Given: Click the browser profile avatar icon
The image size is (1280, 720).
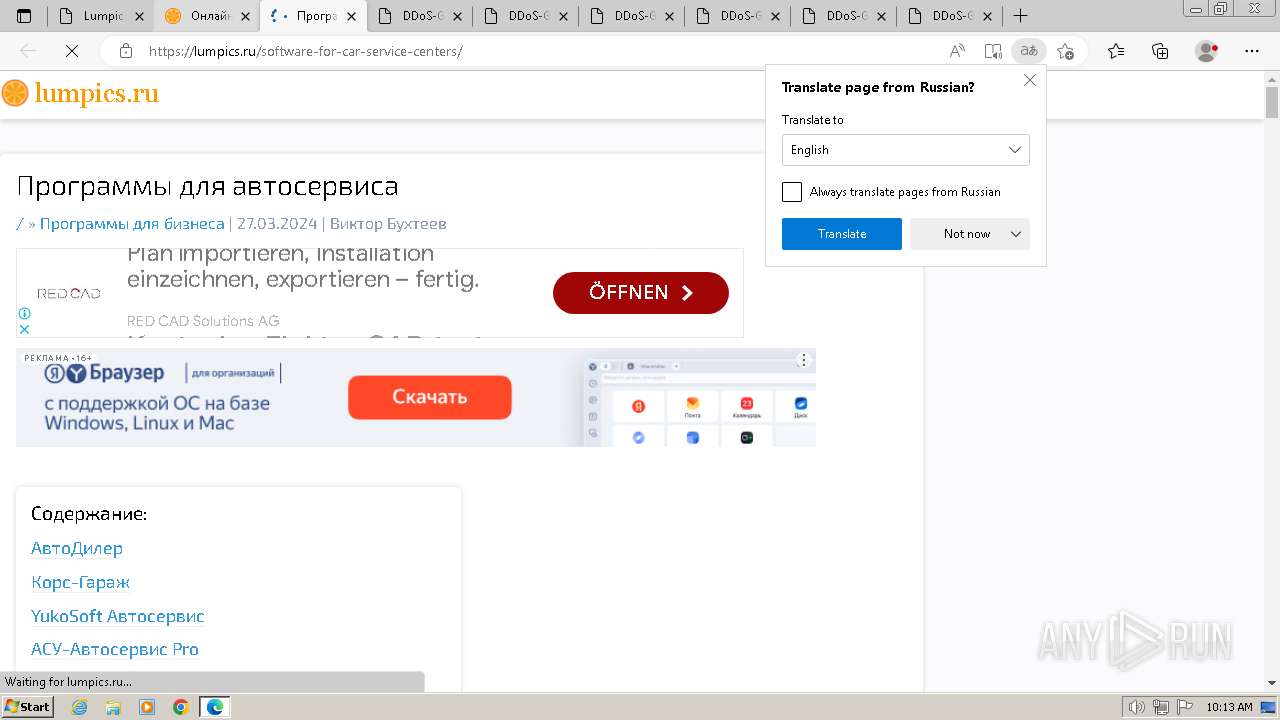Looking at the screenshot, I should click(x=1207, y=51).
